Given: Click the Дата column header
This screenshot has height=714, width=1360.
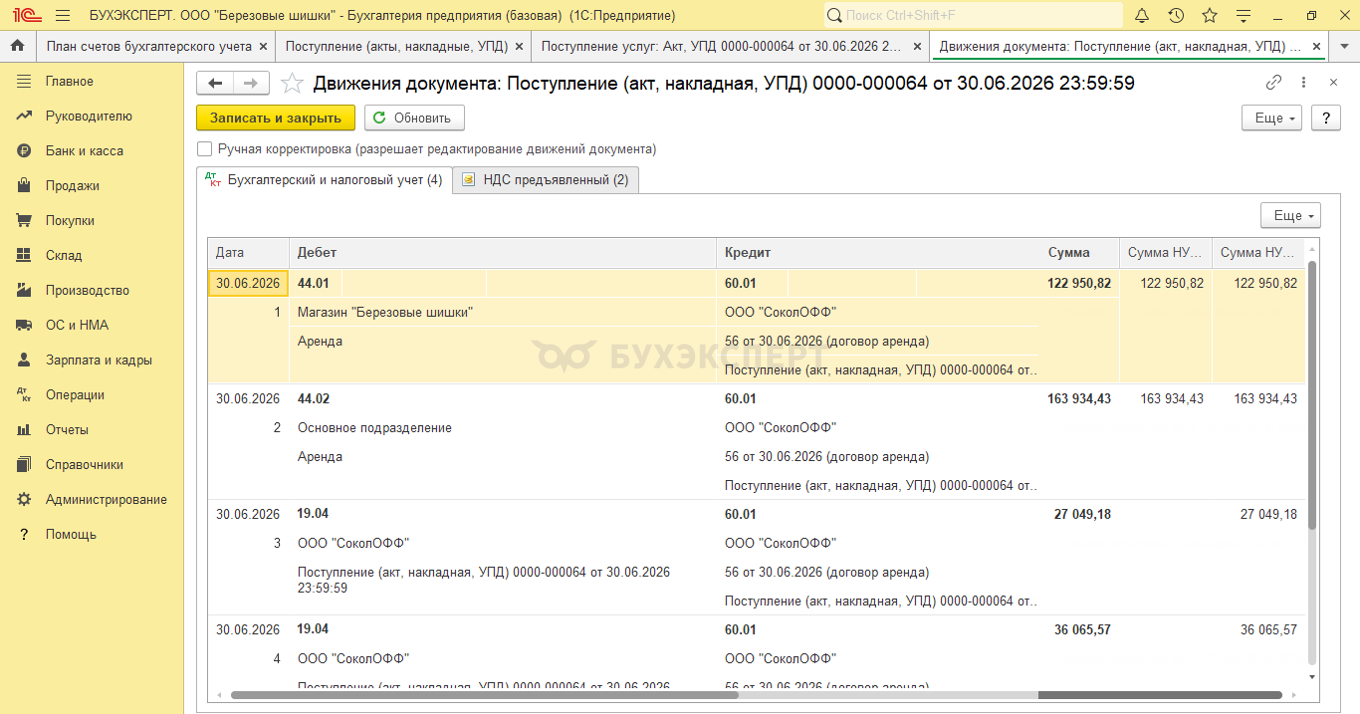Looking at the screenshot, I should tap(248, 252).
